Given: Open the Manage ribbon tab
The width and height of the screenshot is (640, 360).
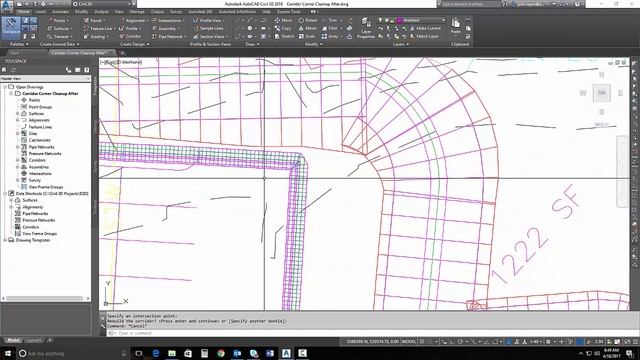Looking at the screenshot, I should pos(137,12).
